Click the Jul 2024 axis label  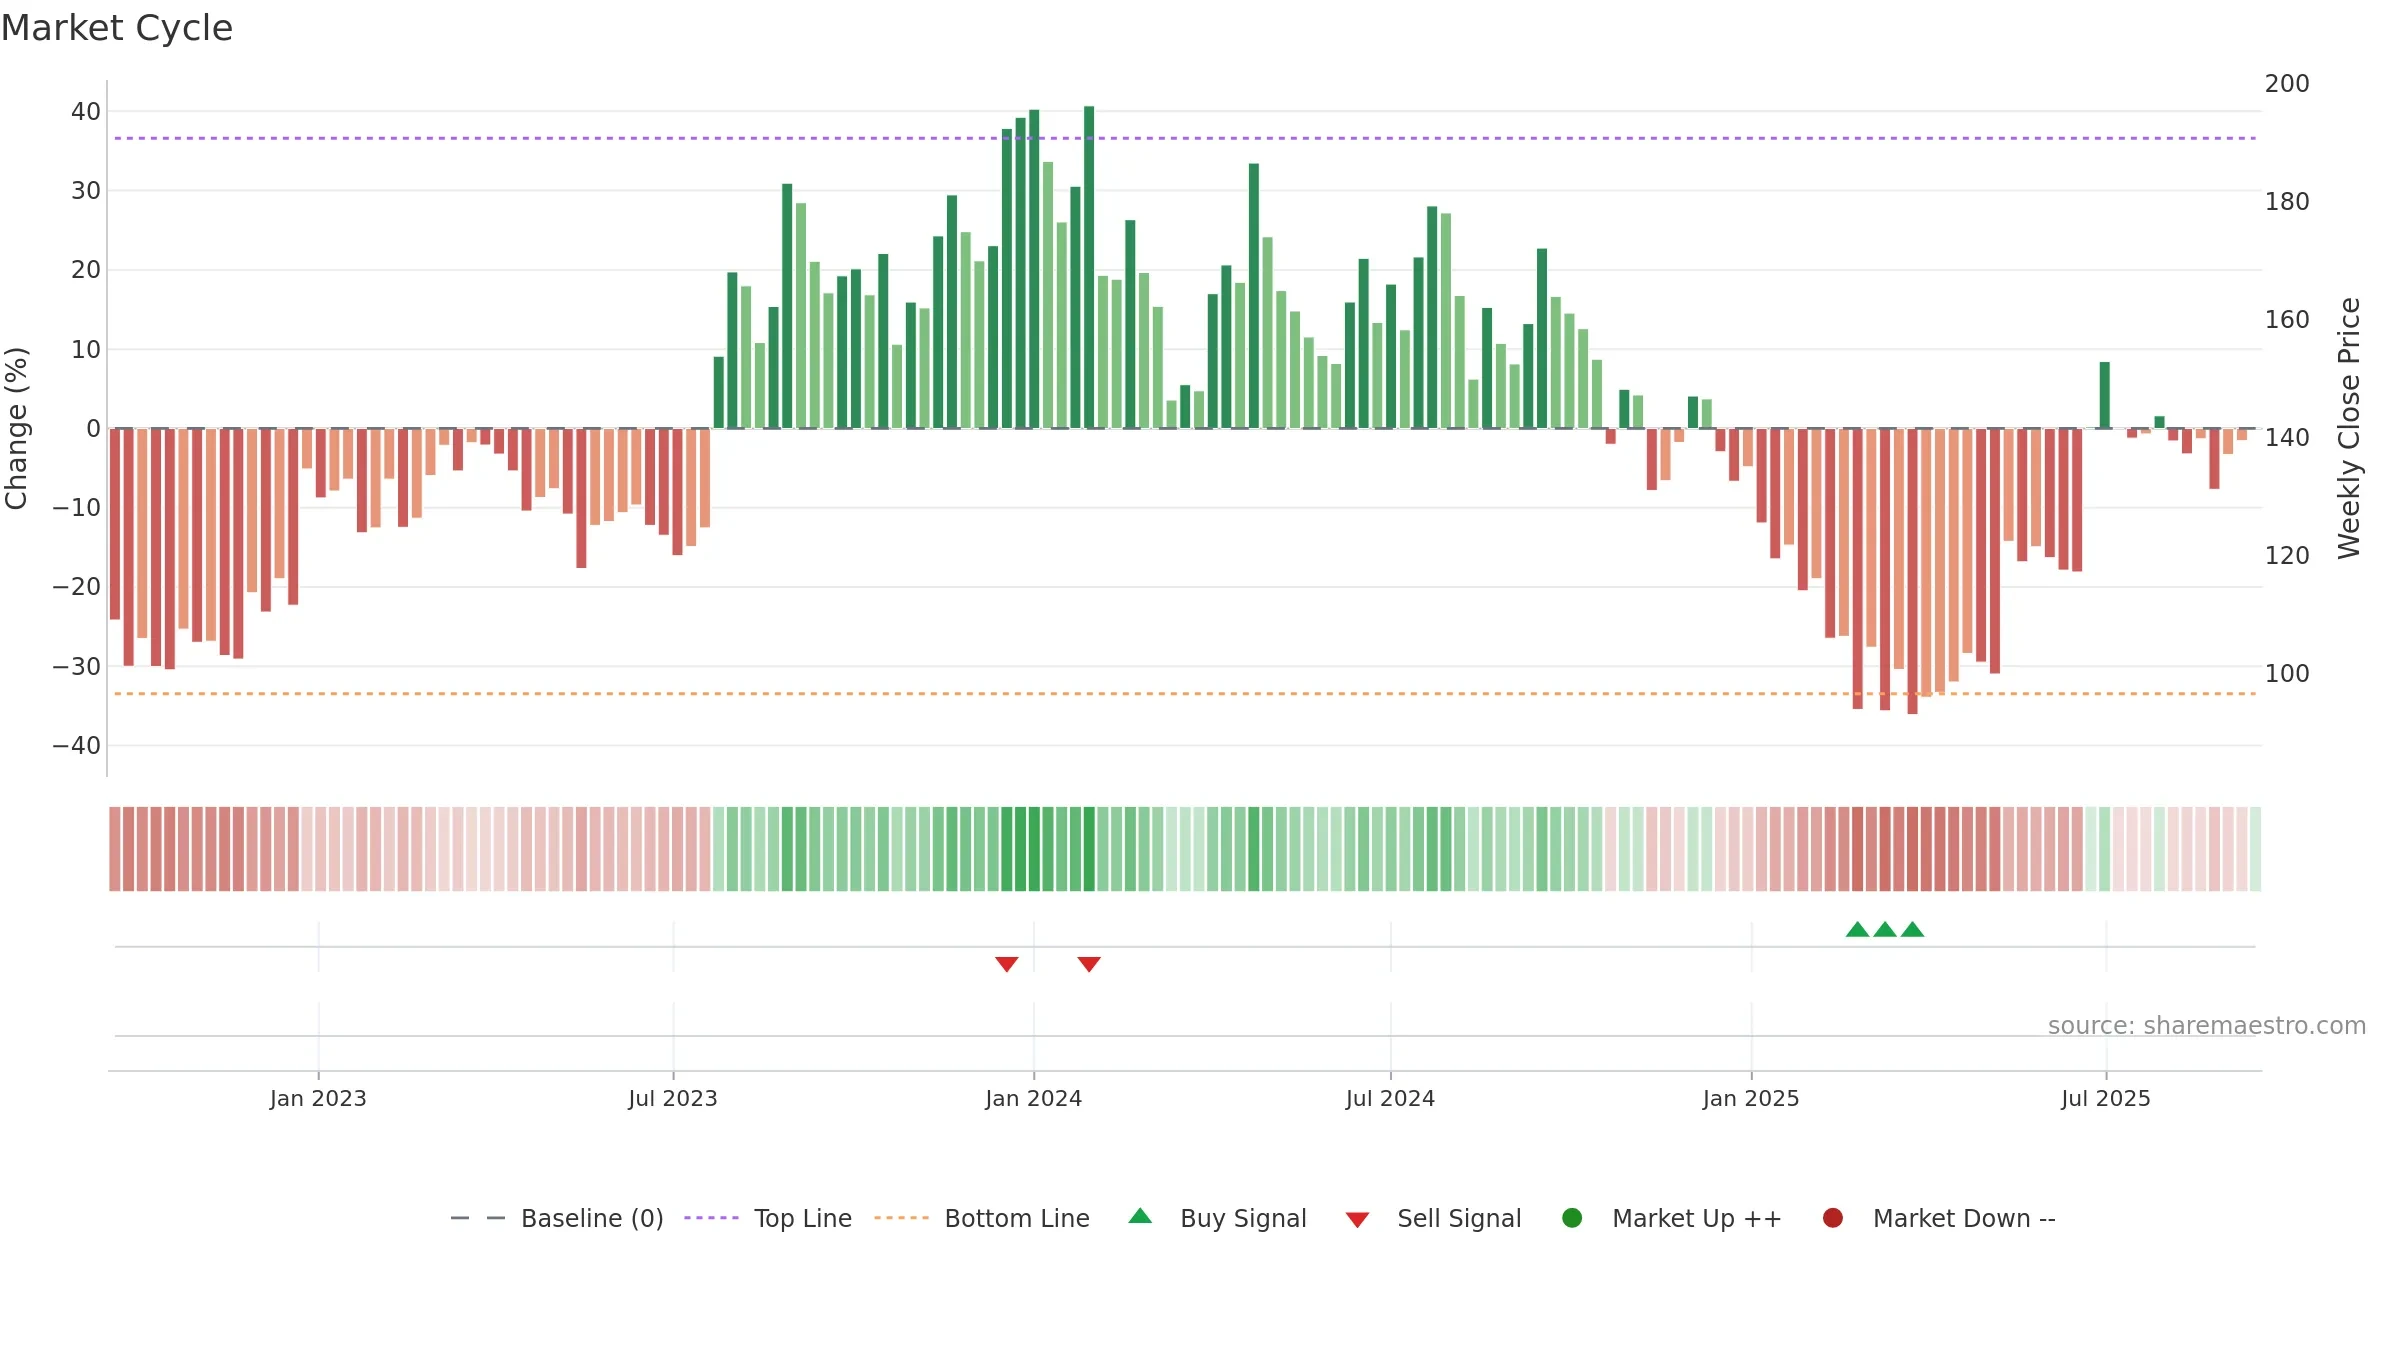[x=1390, y=1099]
